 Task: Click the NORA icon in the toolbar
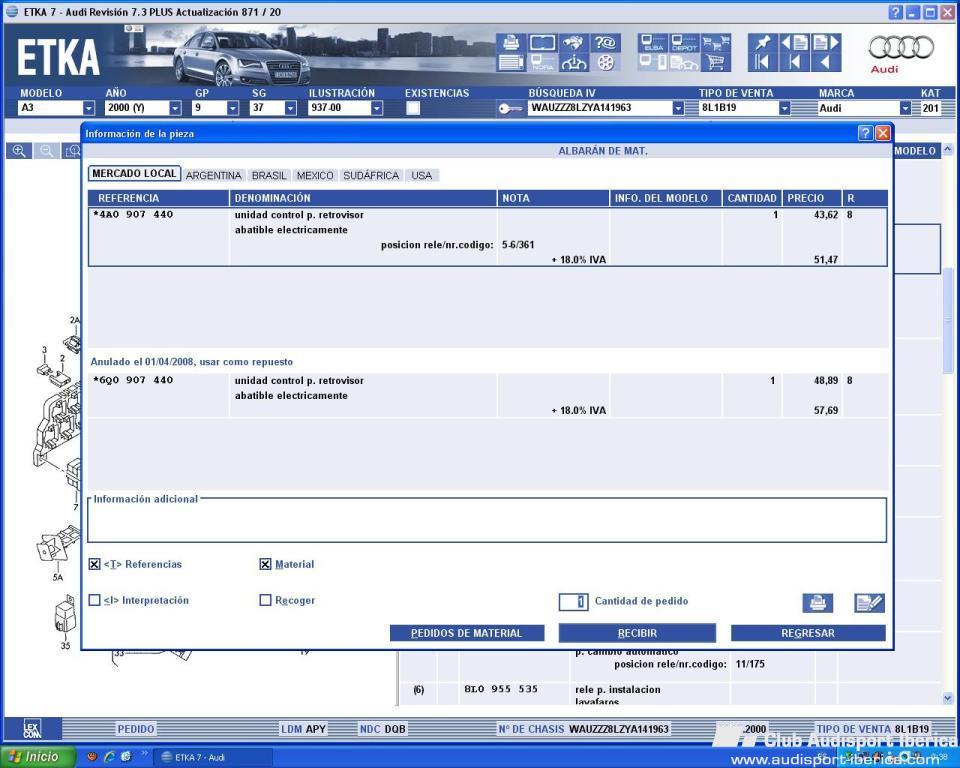542,62
